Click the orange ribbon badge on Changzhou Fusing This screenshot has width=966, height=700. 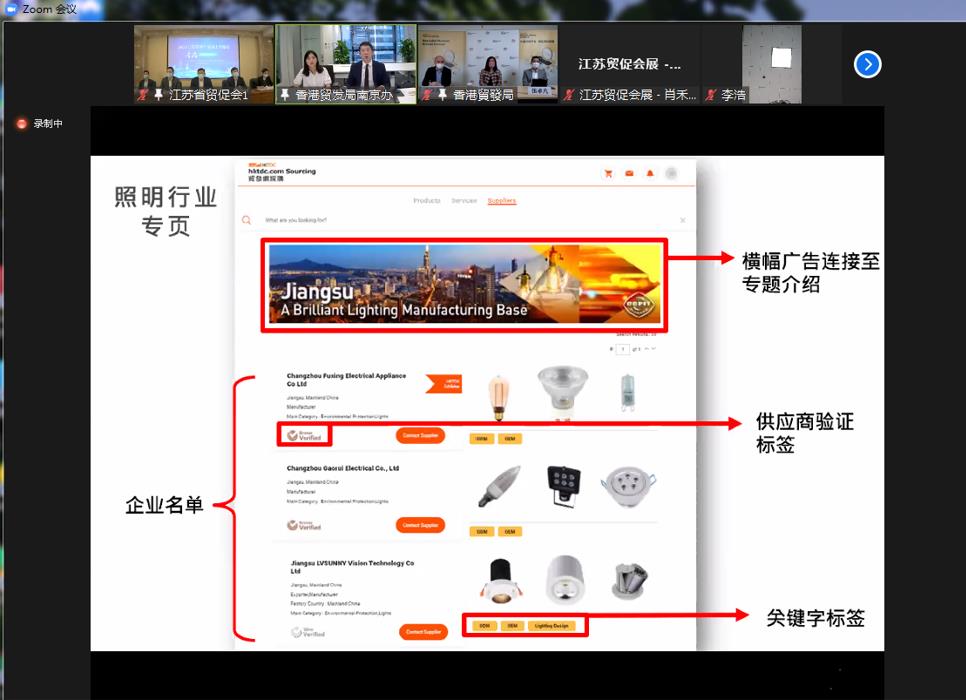[x=444, y=384]
